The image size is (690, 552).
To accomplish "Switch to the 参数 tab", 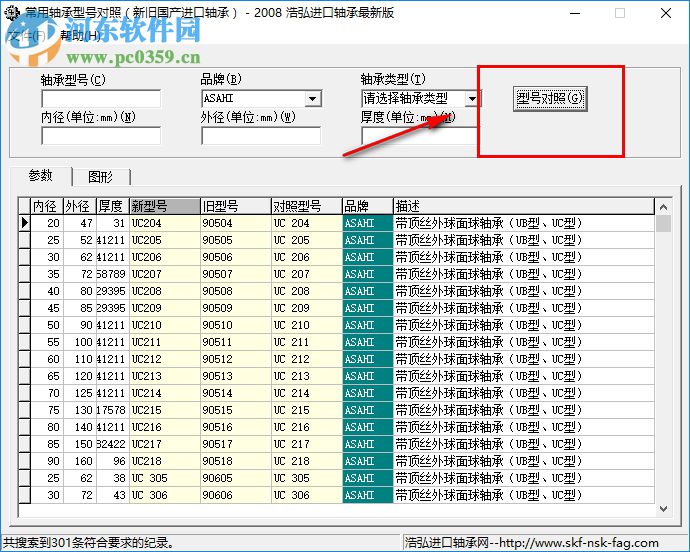I will (x=41, y=176).
